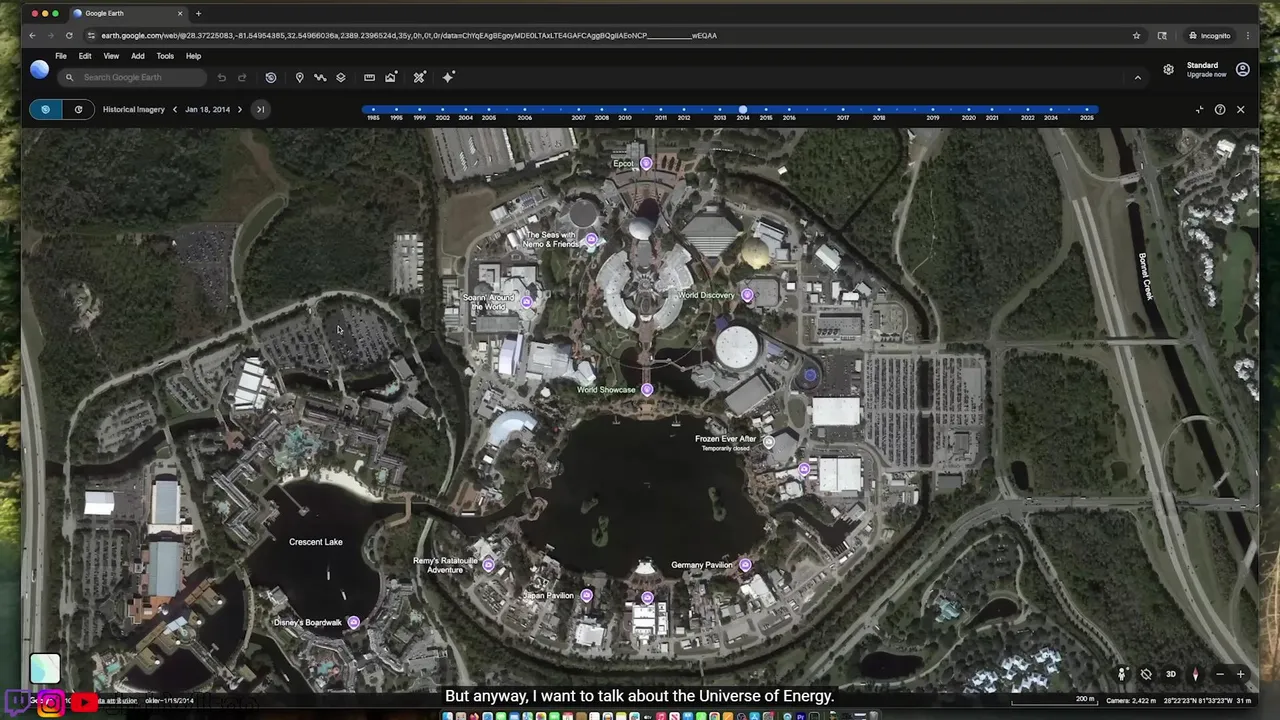Screen dimensions: 1280x720
Task: Open a new browser tab
Action: point(198,13)
